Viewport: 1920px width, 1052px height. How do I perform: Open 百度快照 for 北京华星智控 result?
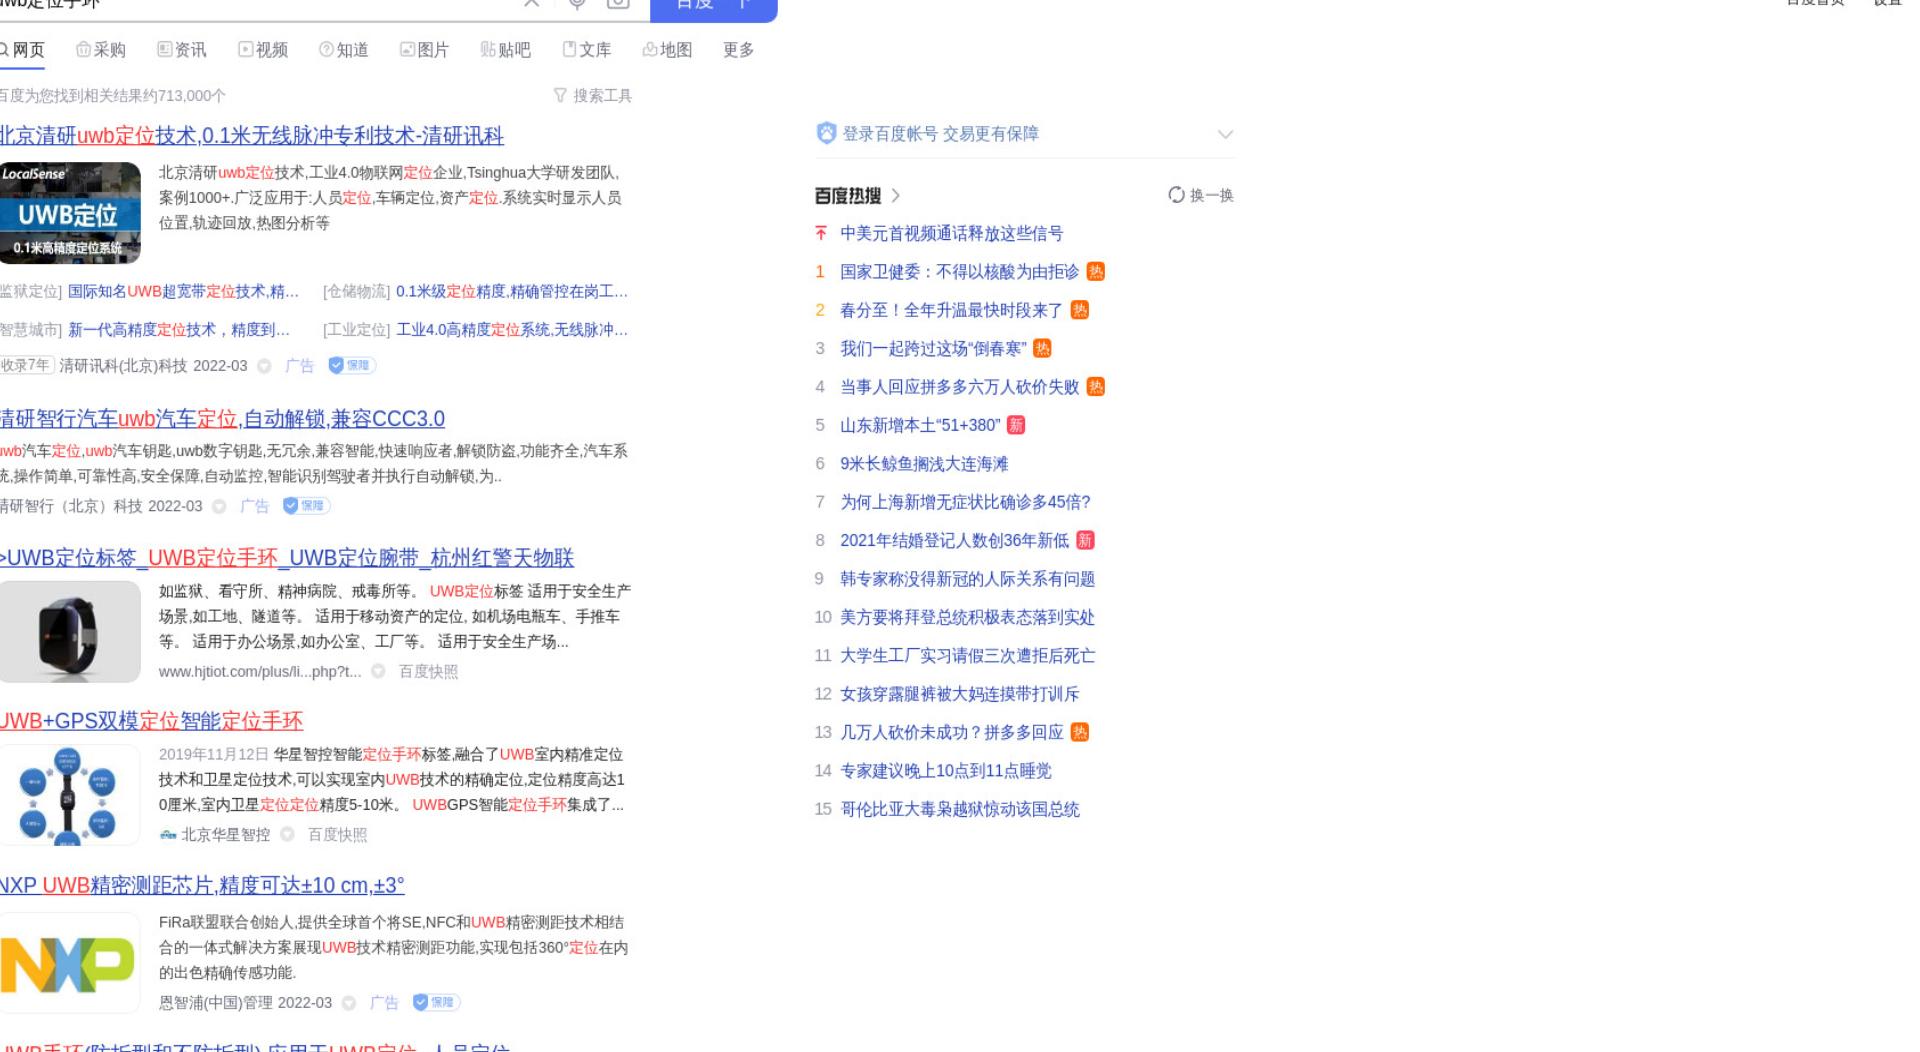pos(337,835)
